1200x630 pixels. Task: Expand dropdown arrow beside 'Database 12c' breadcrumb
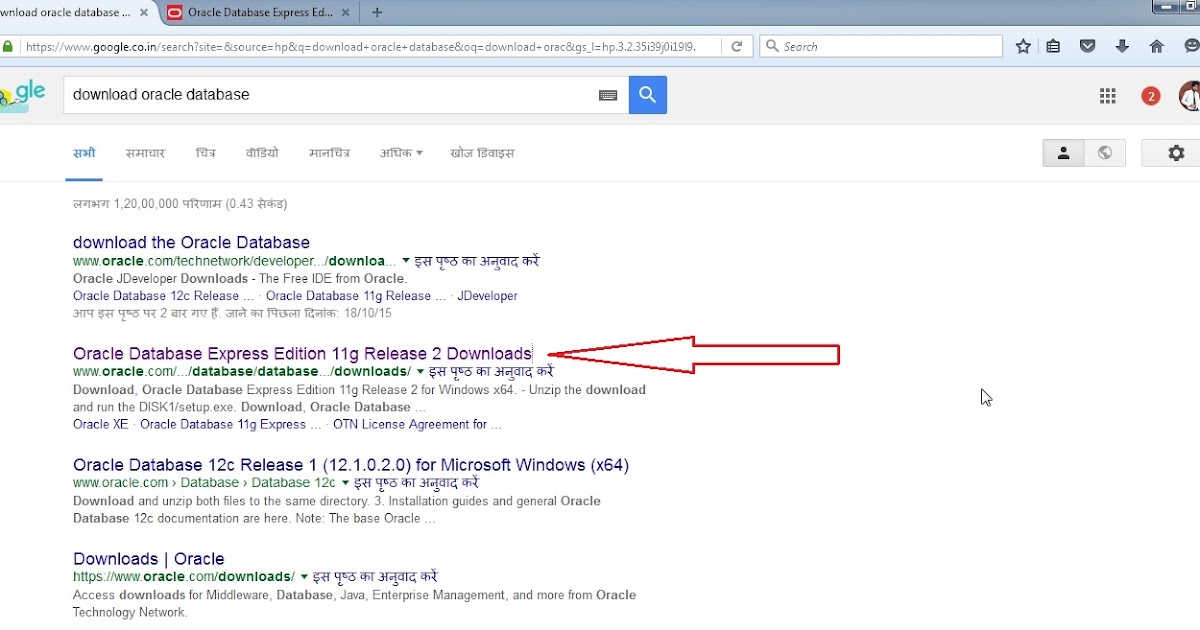click(x=346, y=483)
